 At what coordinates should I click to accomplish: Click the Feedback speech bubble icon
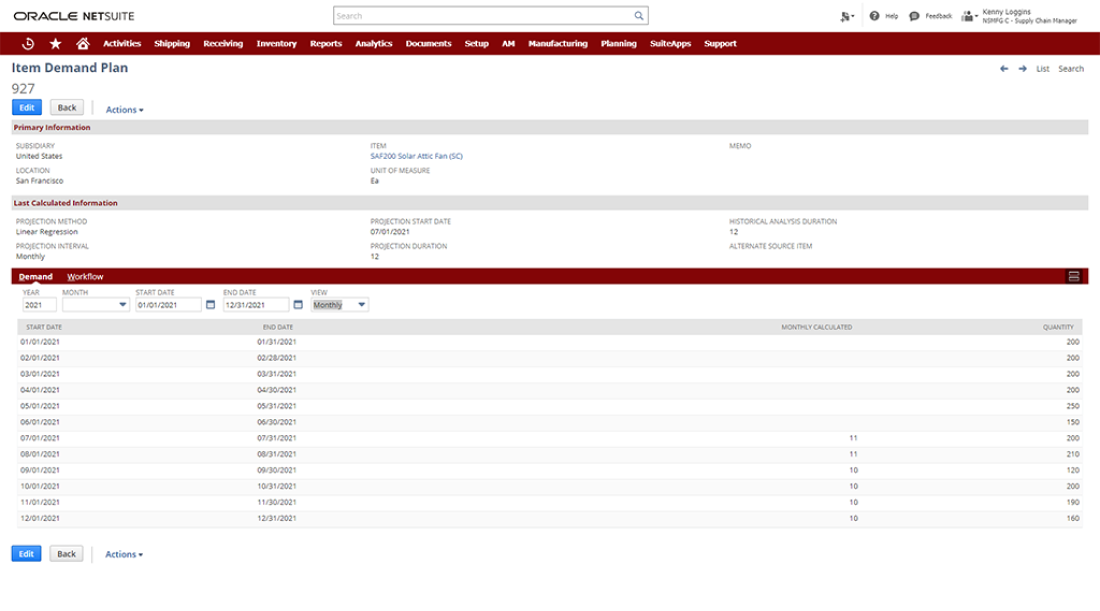click(x=914, y=16)
